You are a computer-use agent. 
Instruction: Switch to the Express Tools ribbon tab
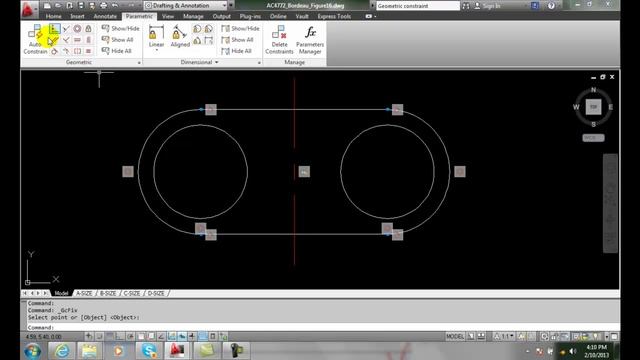334,16
